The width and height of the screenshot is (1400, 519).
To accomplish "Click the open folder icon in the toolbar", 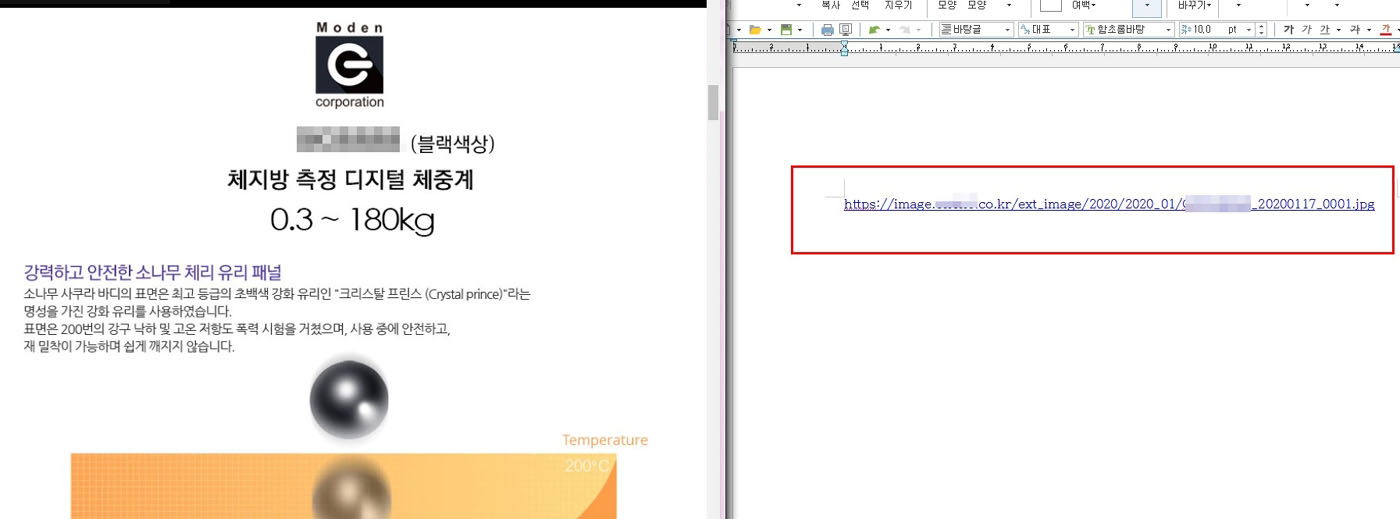I will pos(754,30).
